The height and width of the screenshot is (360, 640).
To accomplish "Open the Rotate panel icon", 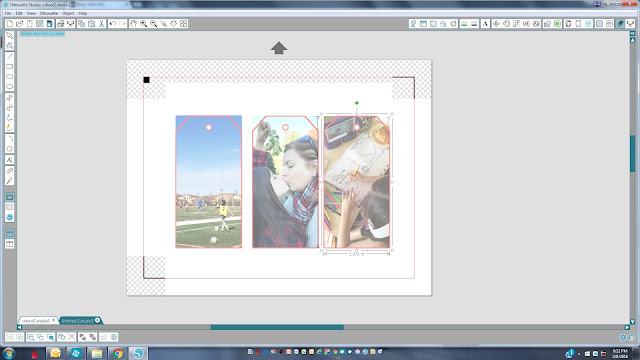I will (x=506, y=24).
